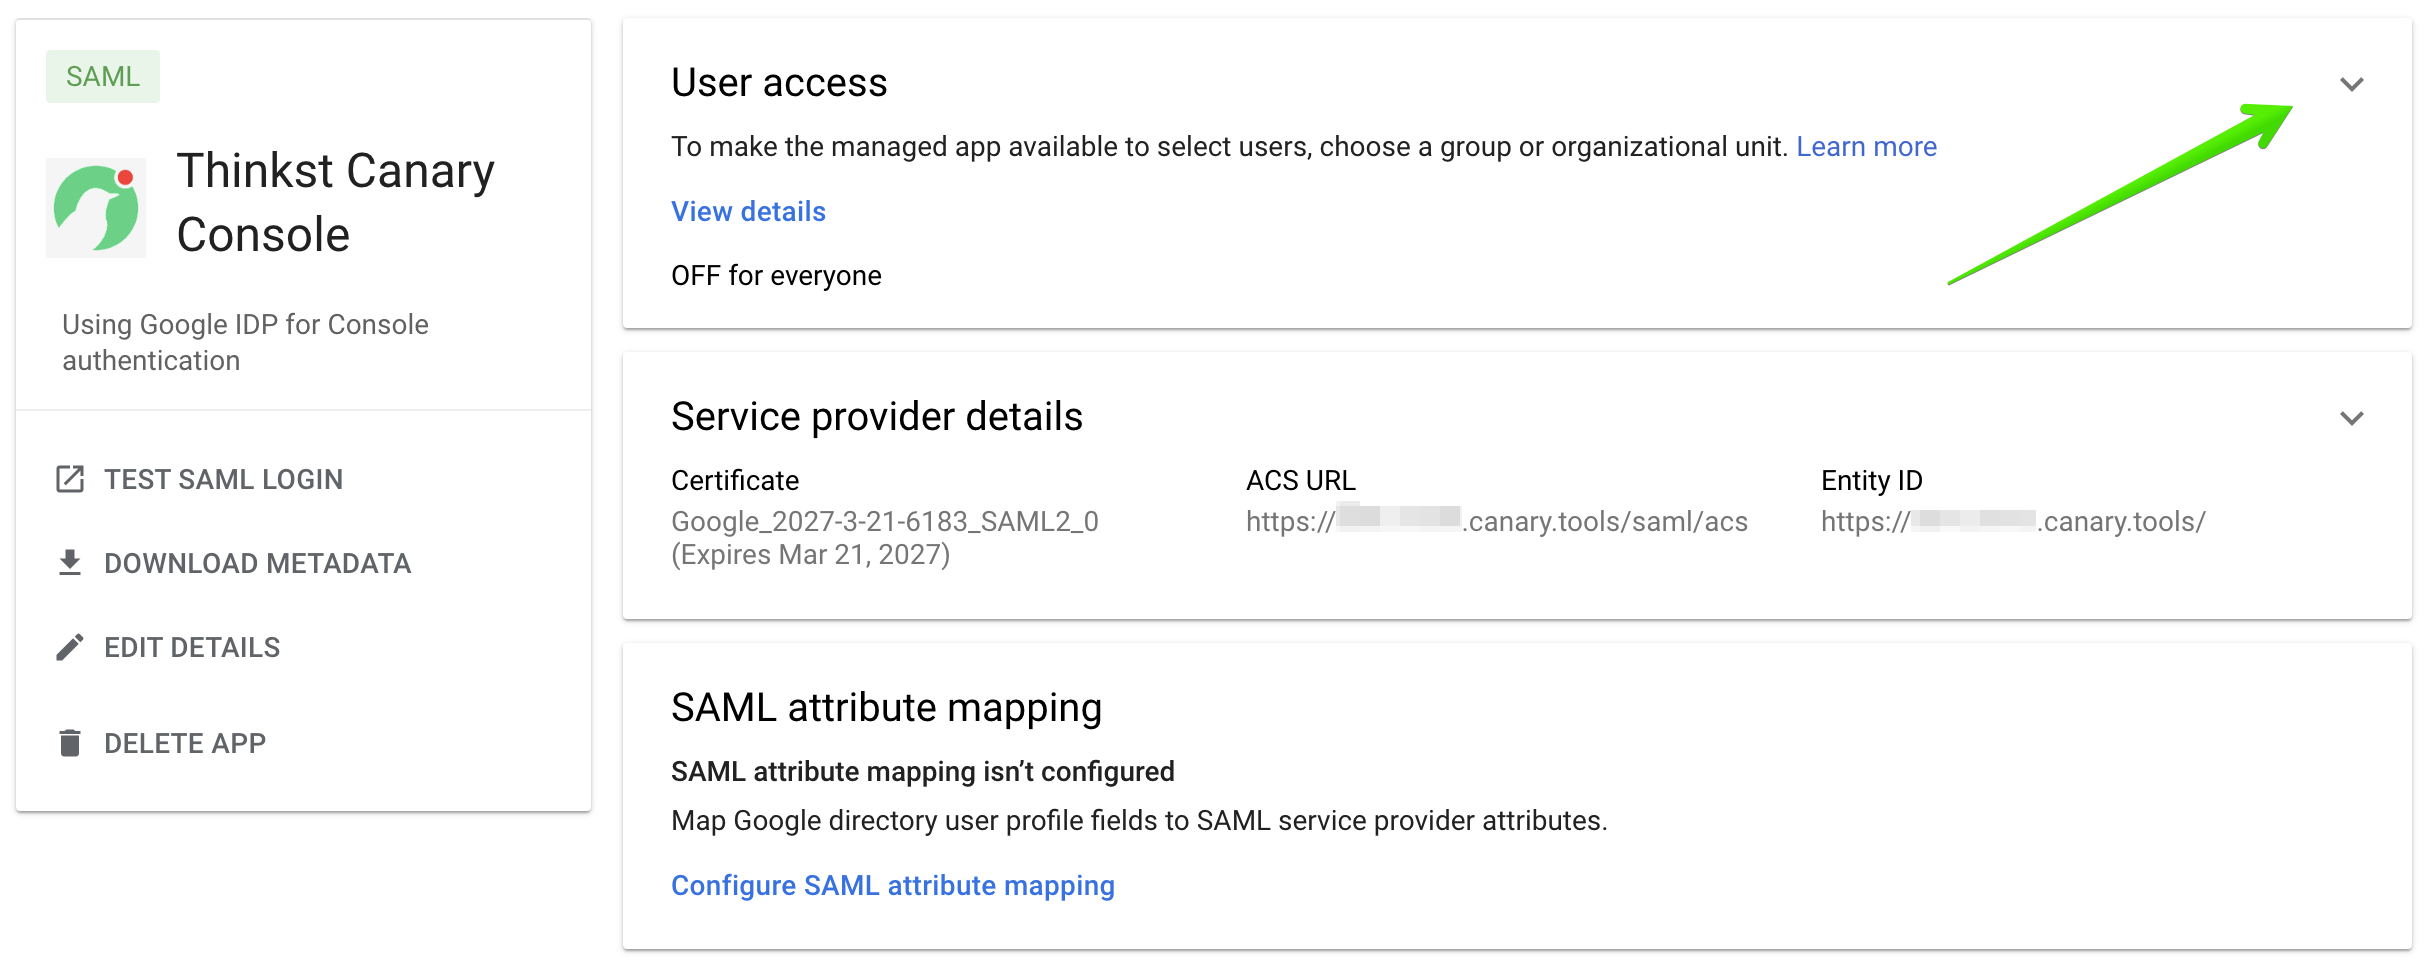Click the trash can delete icon
This screenshot has width=2432, height=966.
coord(70,743)
